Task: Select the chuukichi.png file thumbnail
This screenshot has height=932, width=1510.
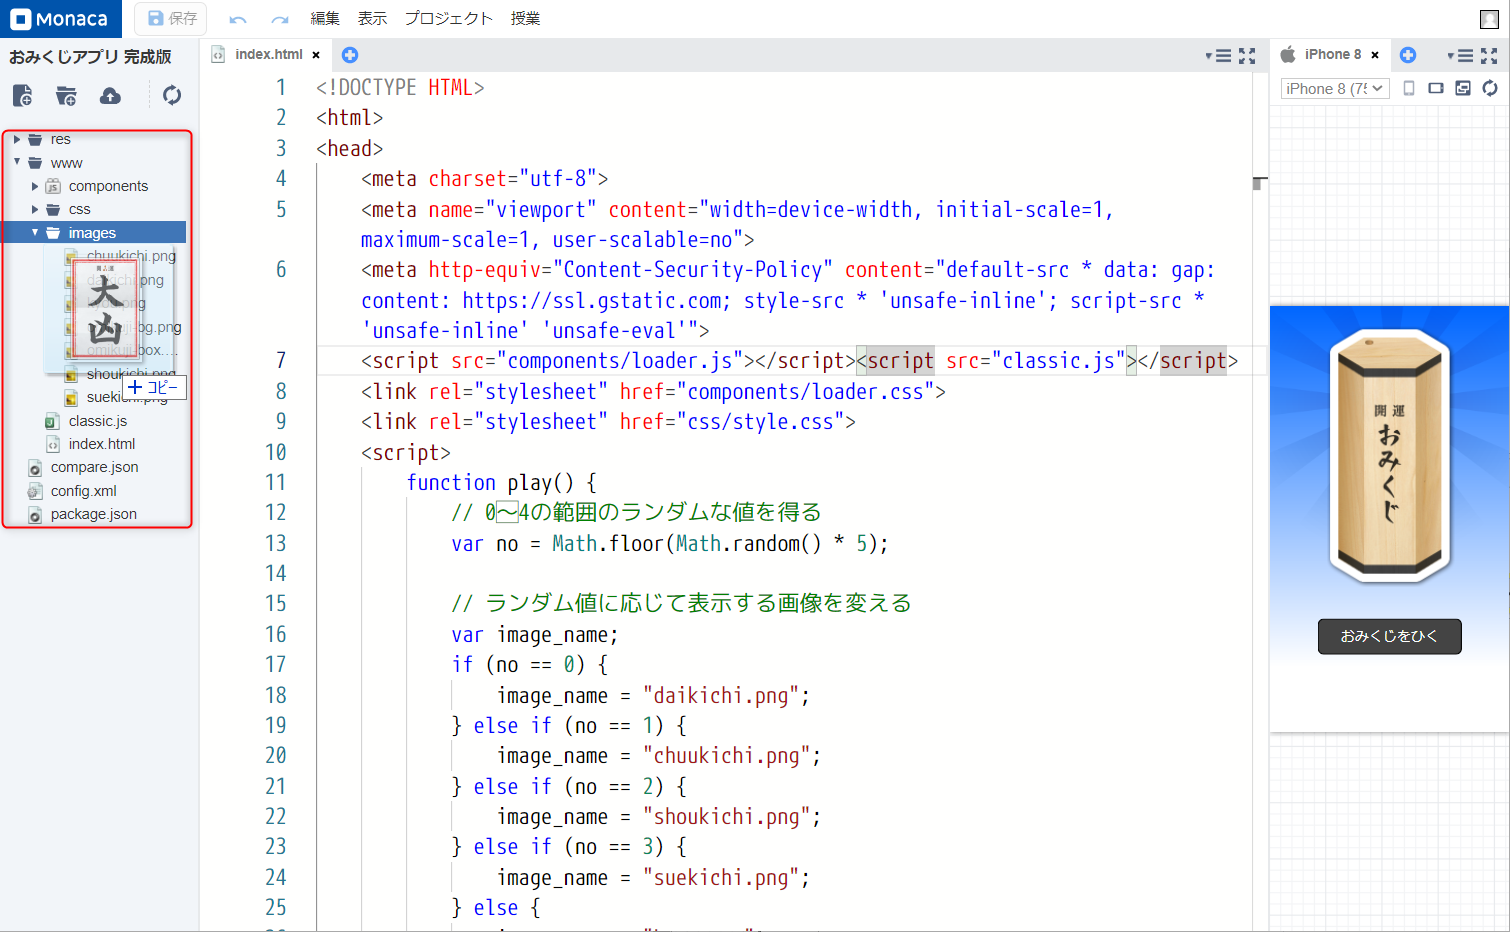Action: [131, 256]
